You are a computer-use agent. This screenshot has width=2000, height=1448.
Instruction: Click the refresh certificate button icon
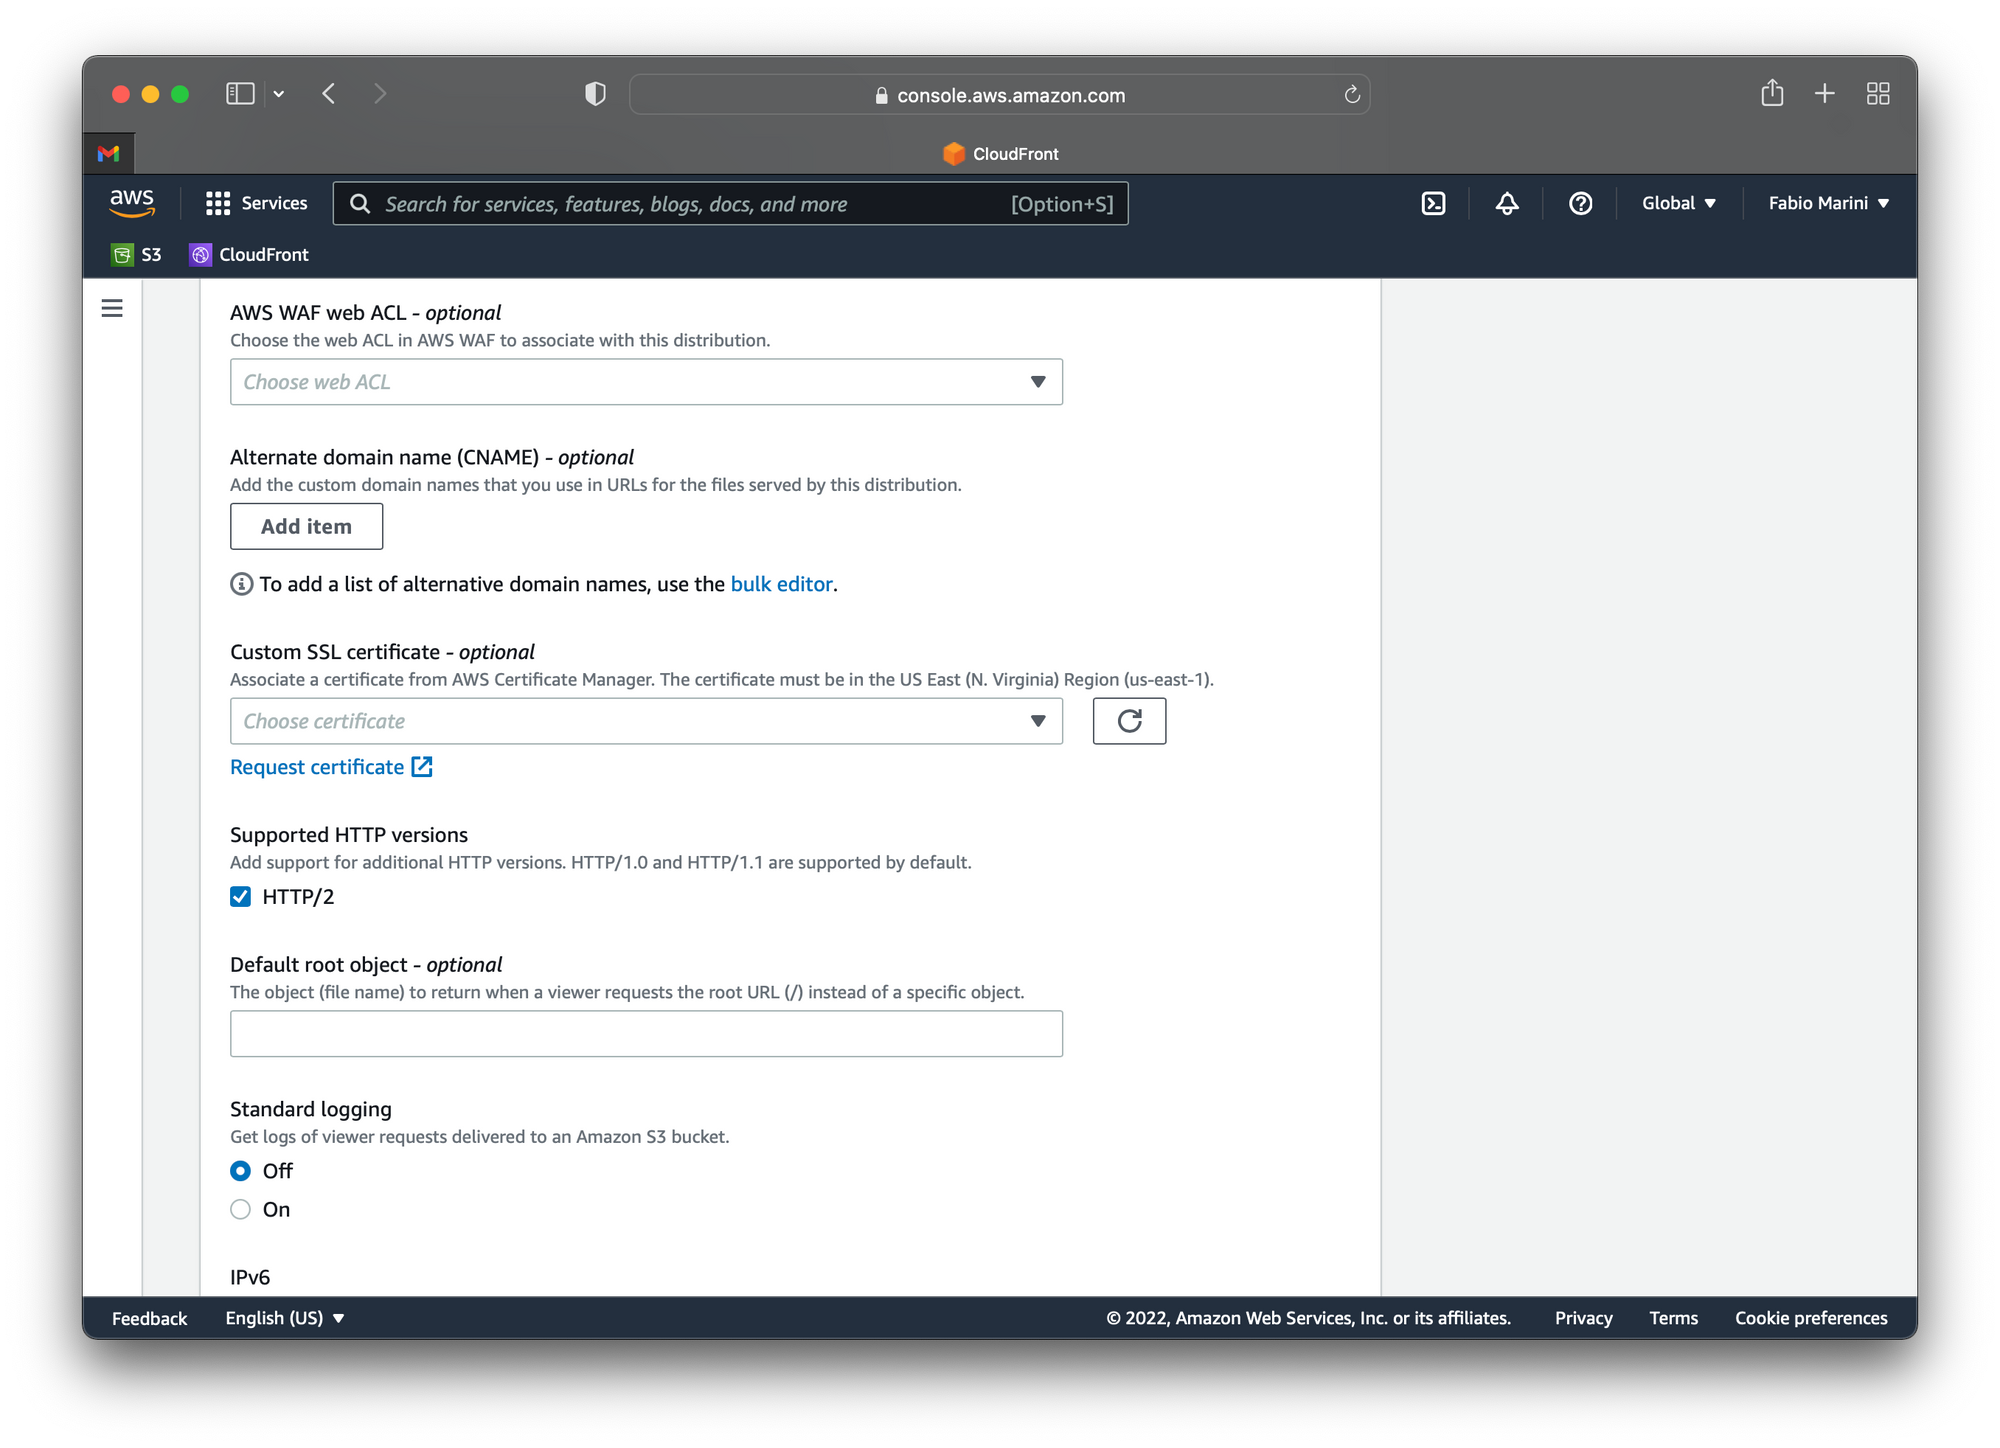1129,720
